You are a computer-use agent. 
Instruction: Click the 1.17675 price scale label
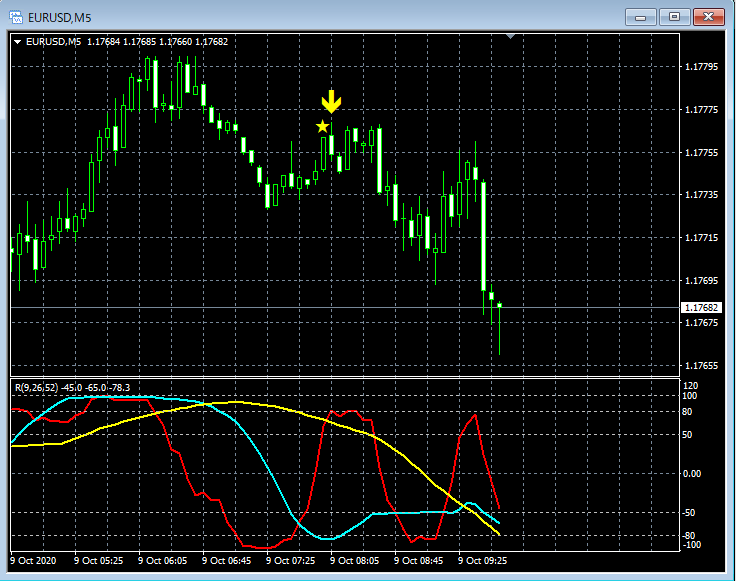pyautogui.click(x=701, y=322)
